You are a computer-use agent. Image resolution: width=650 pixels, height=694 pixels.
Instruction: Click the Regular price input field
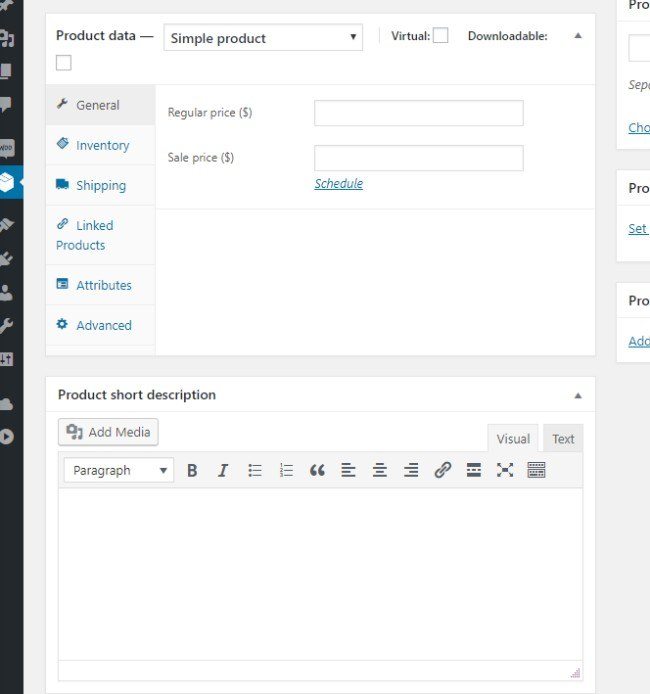(418, 113)
